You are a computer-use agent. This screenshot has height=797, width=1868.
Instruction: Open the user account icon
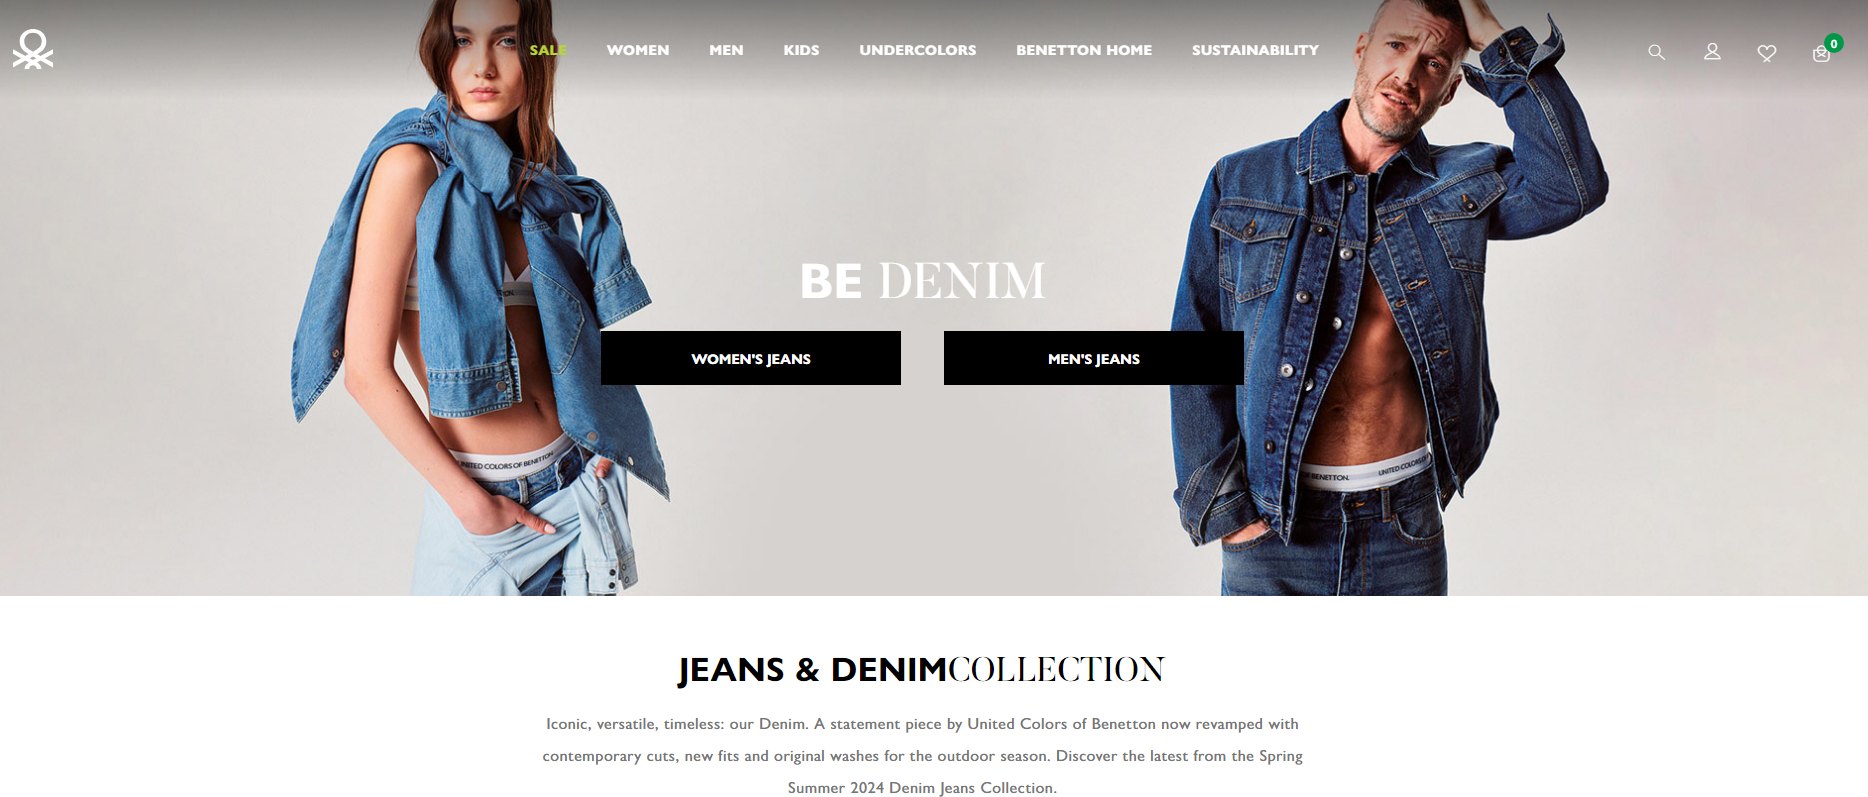[x=1712, y=51]
